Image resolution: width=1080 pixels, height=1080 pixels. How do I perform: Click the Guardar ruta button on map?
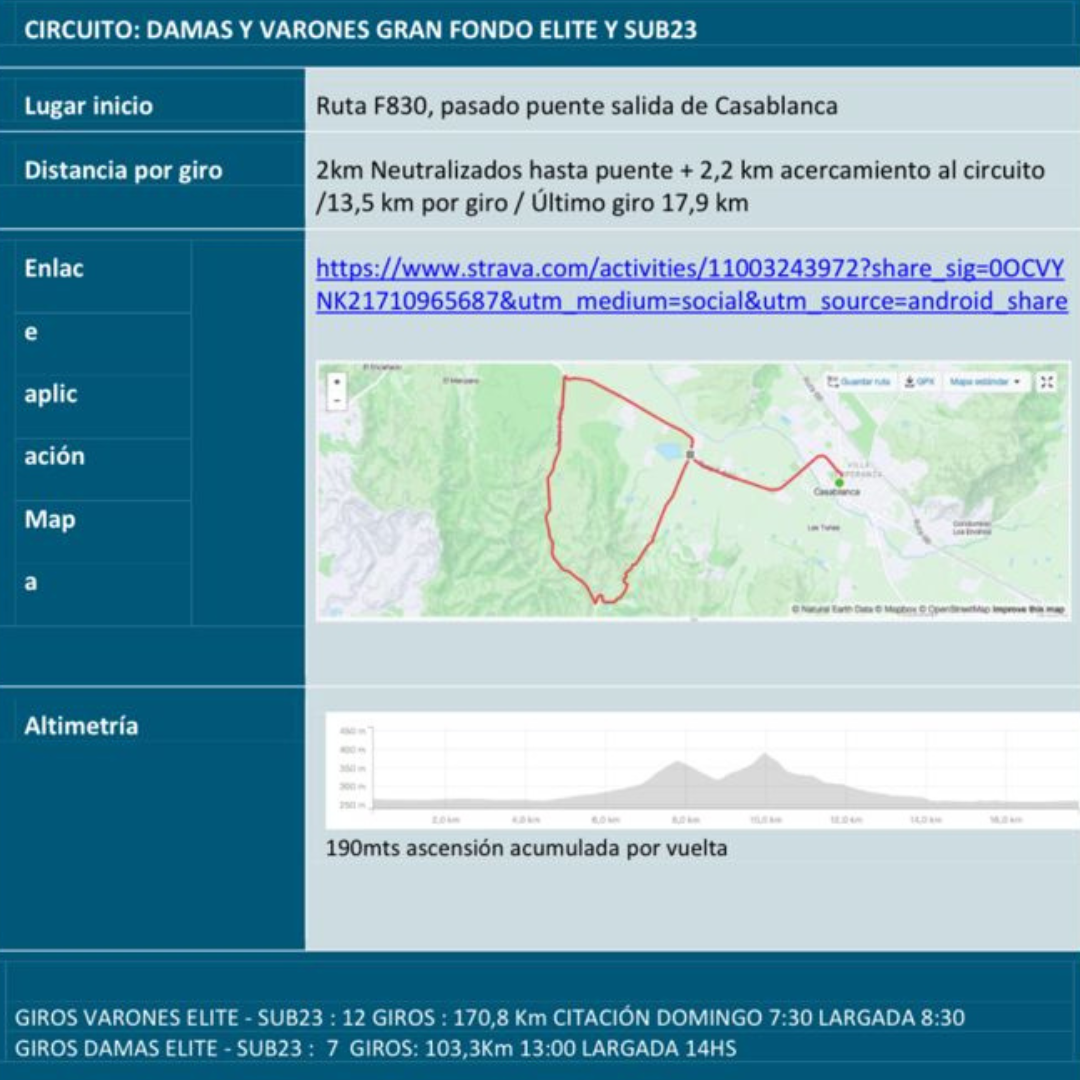(859, 382)
